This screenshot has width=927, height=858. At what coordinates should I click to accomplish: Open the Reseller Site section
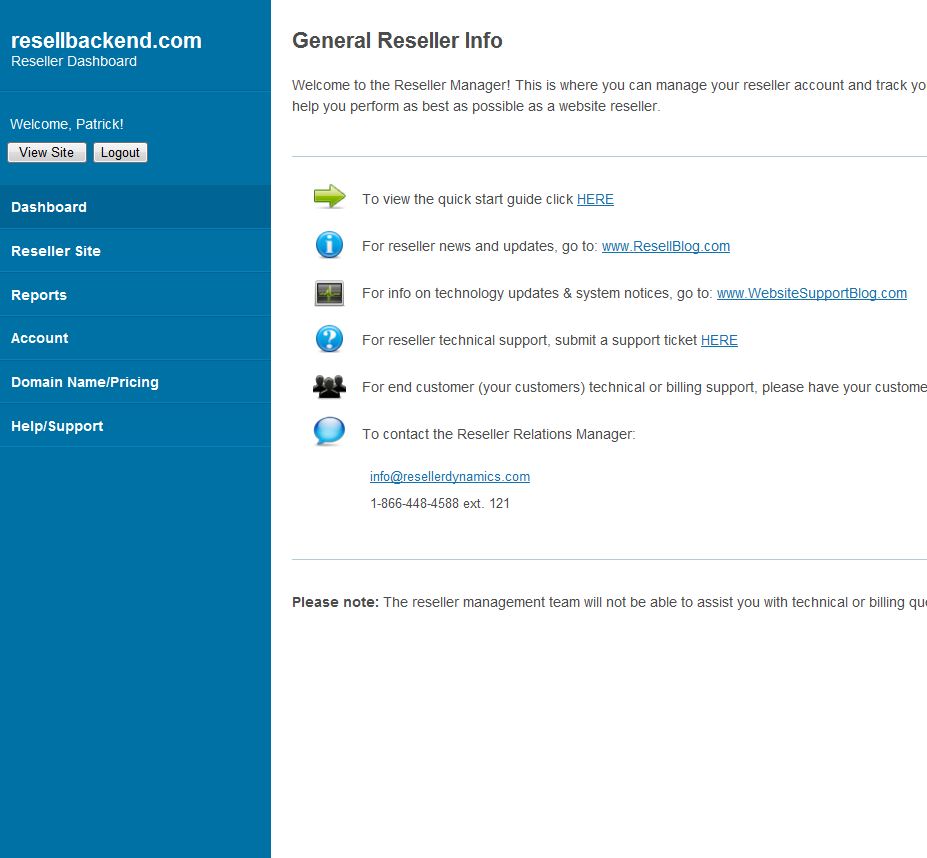coord(56,251)
